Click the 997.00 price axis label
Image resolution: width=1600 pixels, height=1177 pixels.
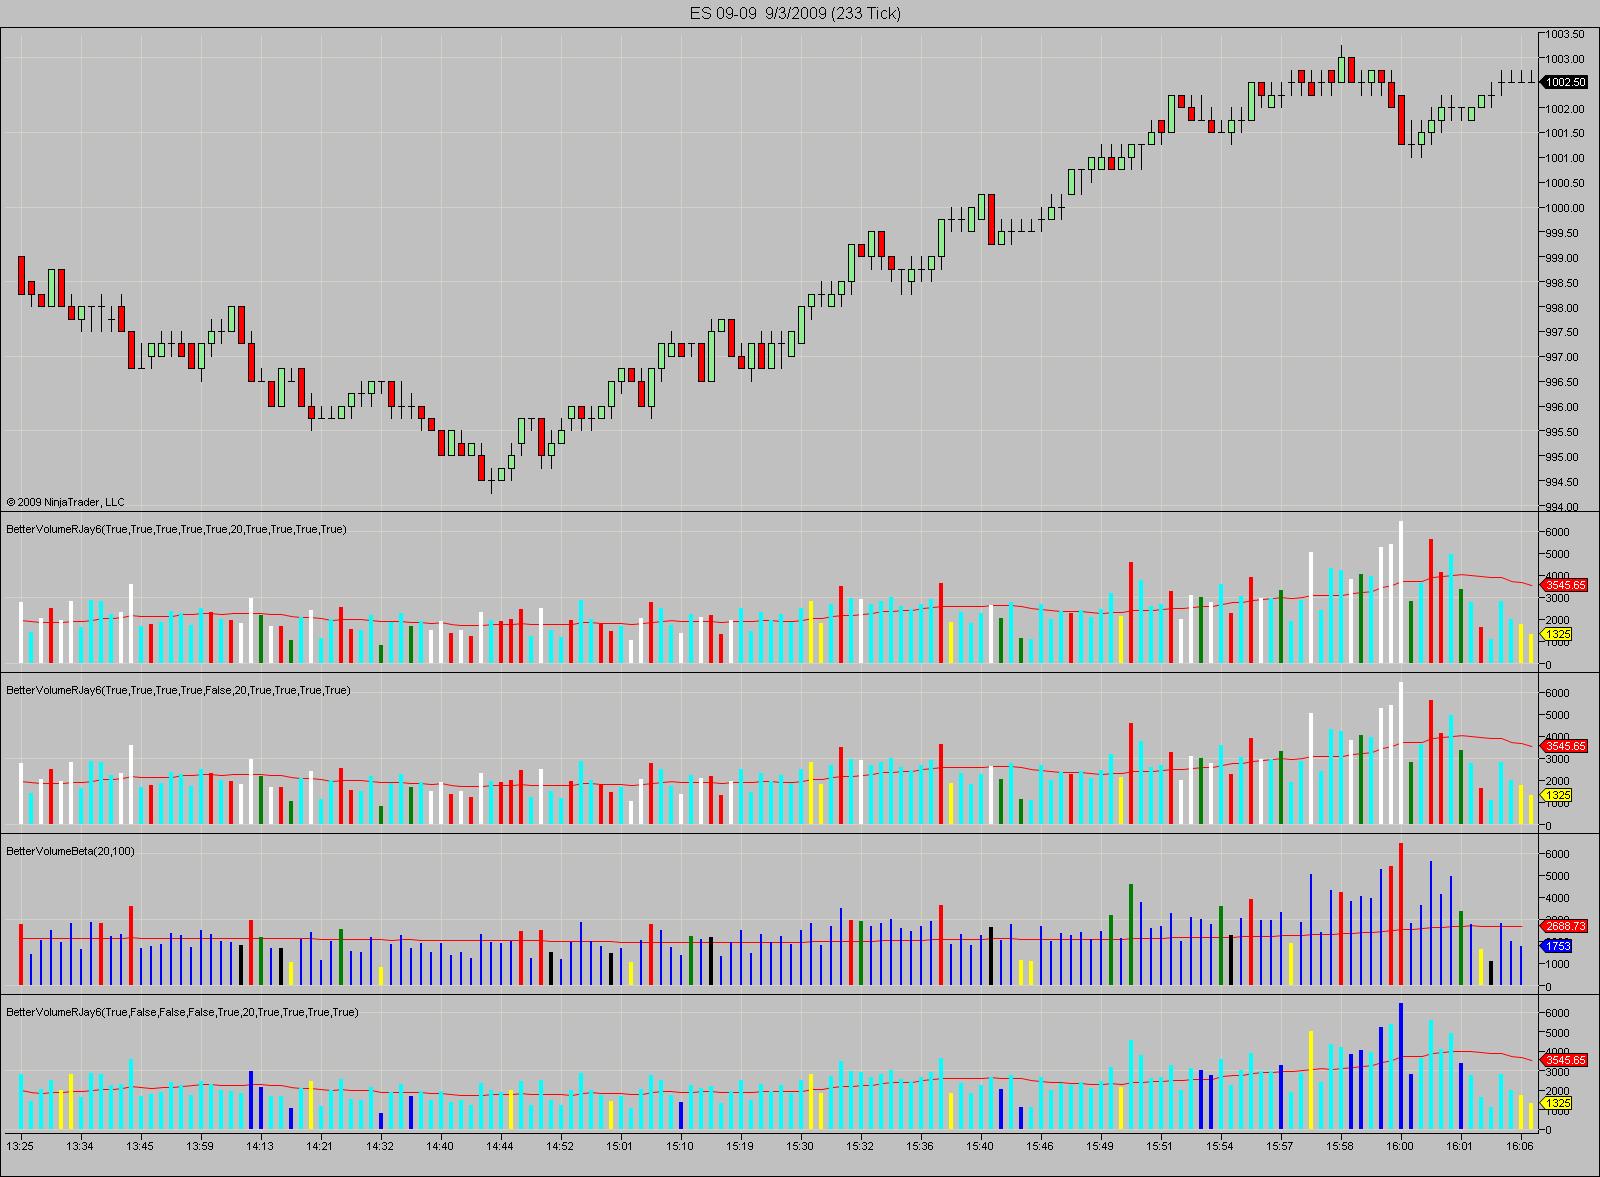[1563, 357]
